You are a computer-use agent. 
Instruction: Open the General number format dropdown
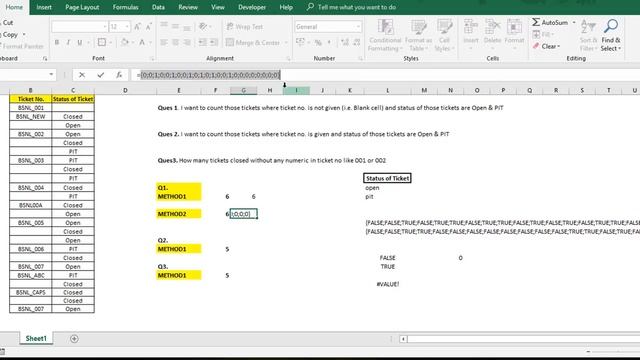(358, 27)
